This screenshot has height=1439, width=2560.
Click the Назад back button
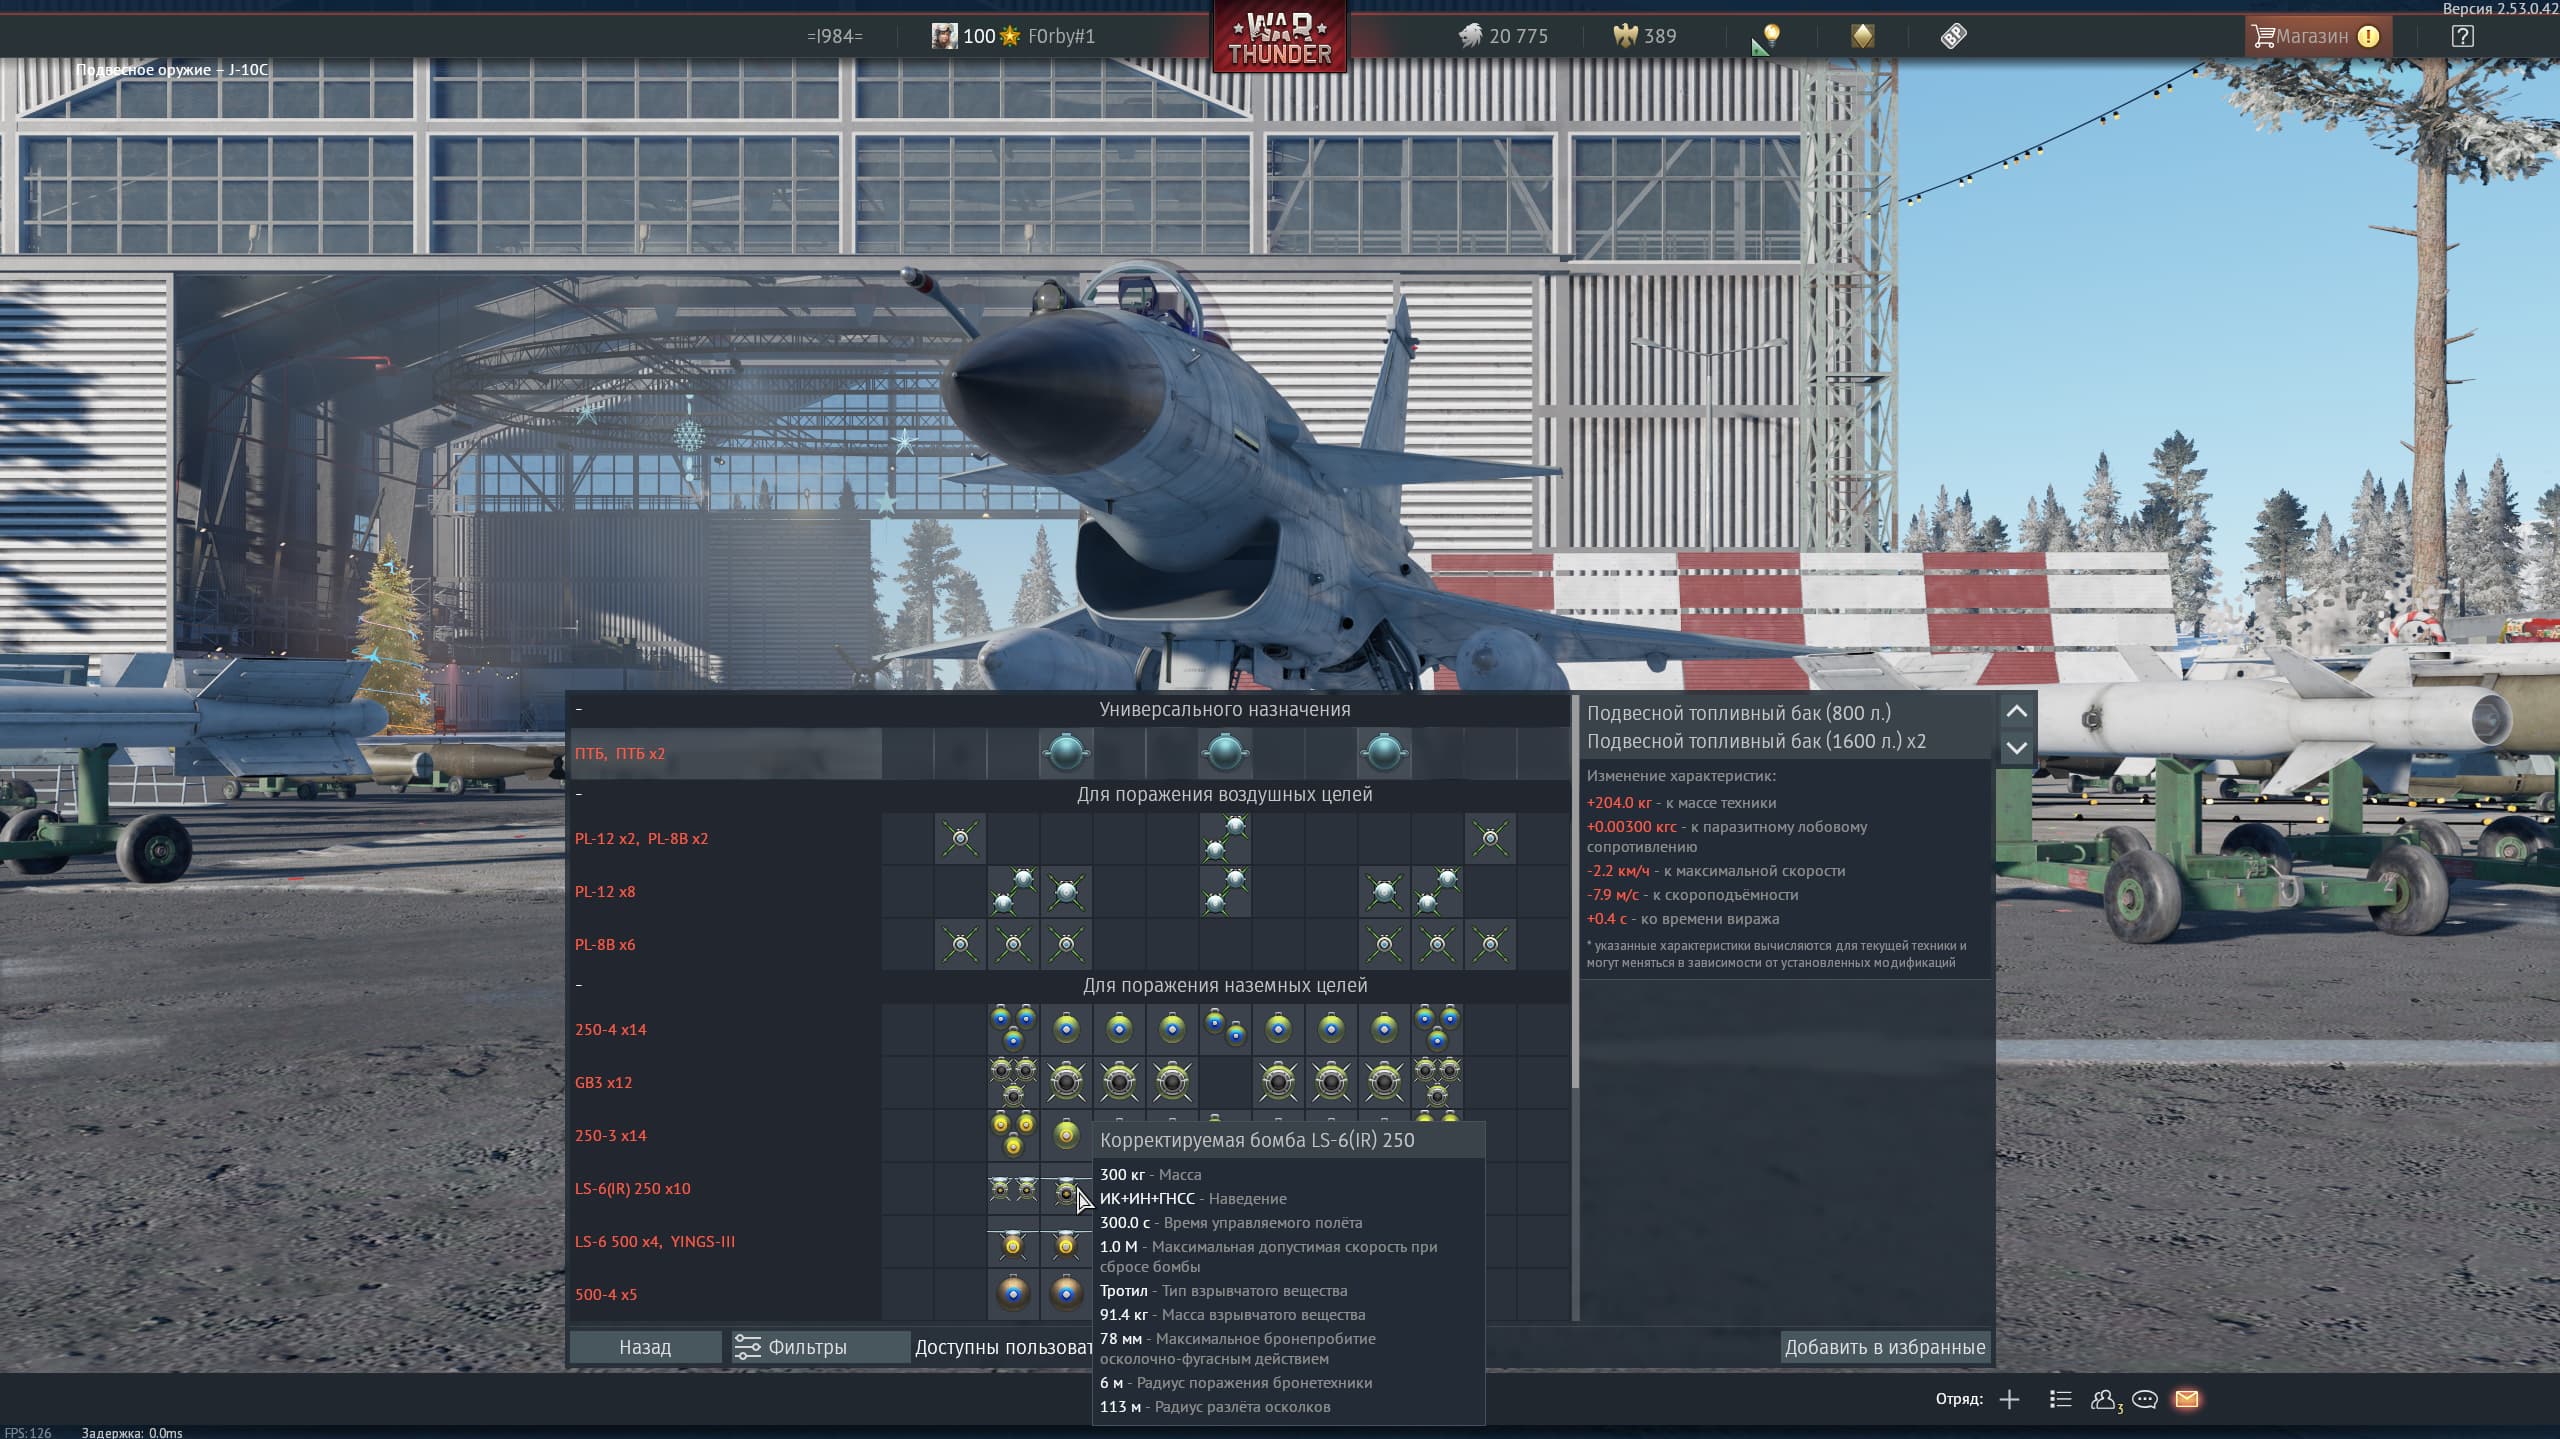coord(645,1347)
